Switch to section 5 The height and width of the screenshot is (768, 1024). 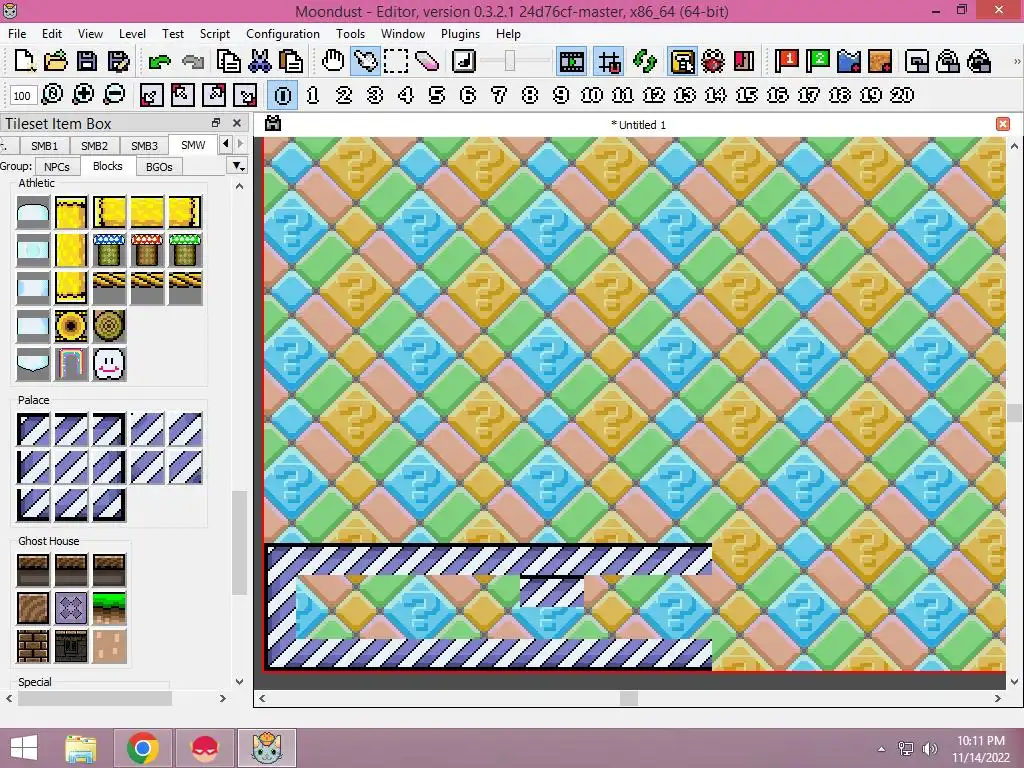coord(437,95)
